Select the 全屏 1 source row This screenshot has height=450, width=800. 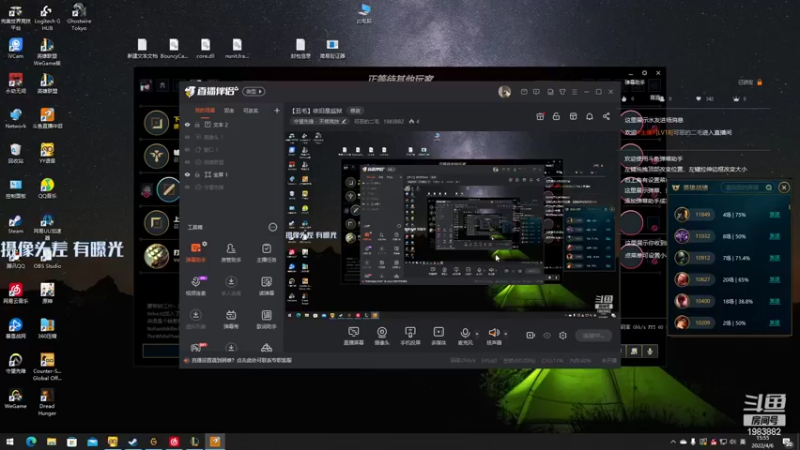(x=232, y=174)
